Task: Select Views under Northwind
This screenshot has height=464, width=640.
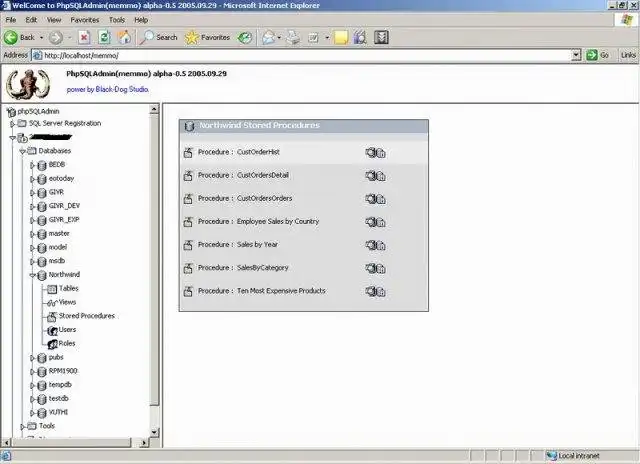Action: (67, 302)
